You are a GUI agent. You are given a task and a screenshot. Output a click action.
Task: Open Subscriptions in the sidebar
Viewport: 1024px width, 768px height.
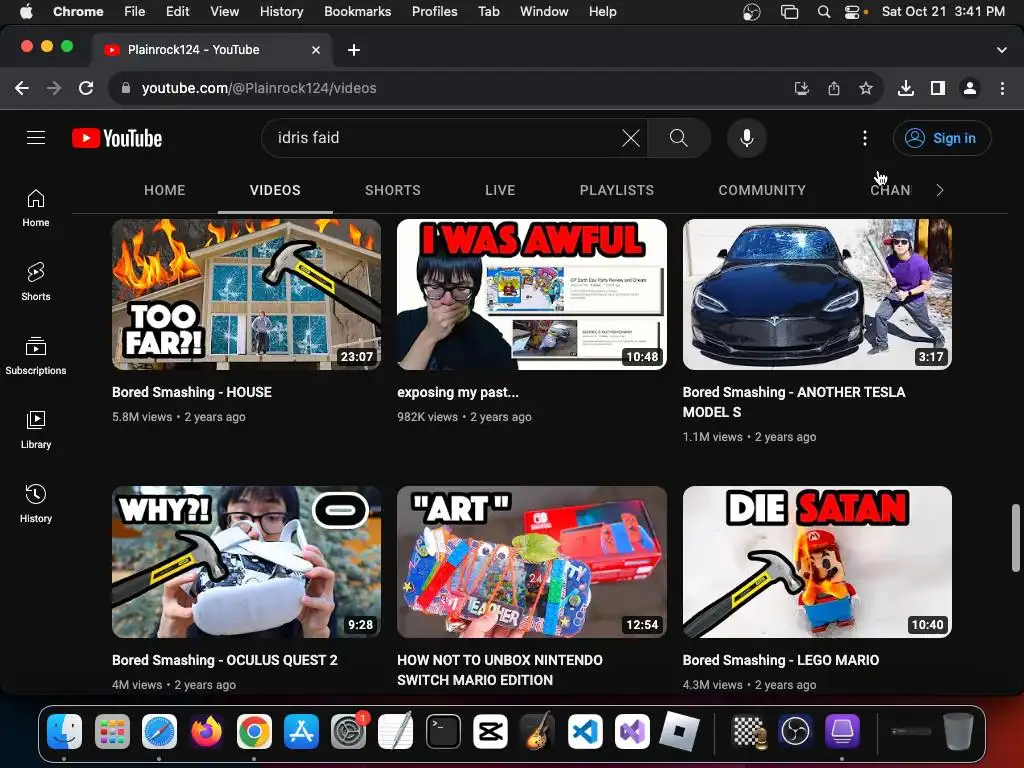point(36,355)
